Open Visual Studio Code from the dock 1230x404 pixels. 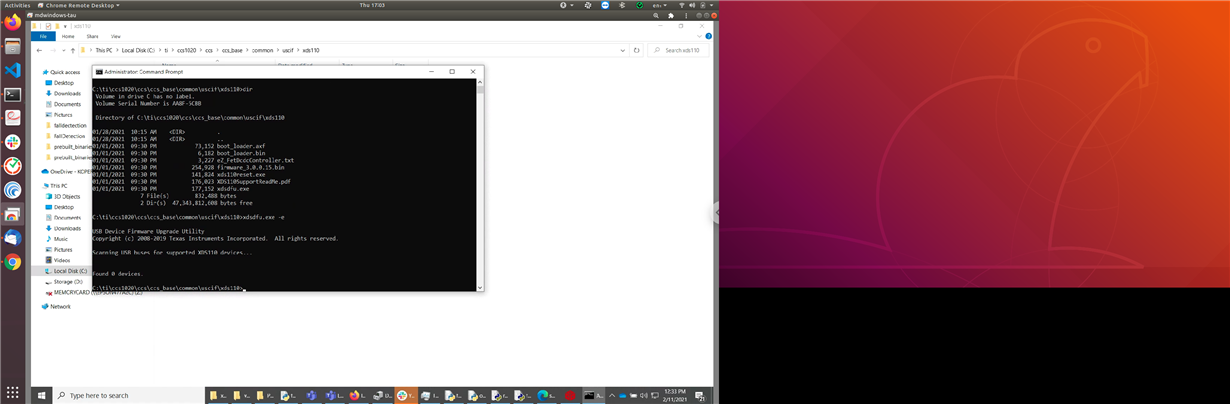(x=12, y=70)
